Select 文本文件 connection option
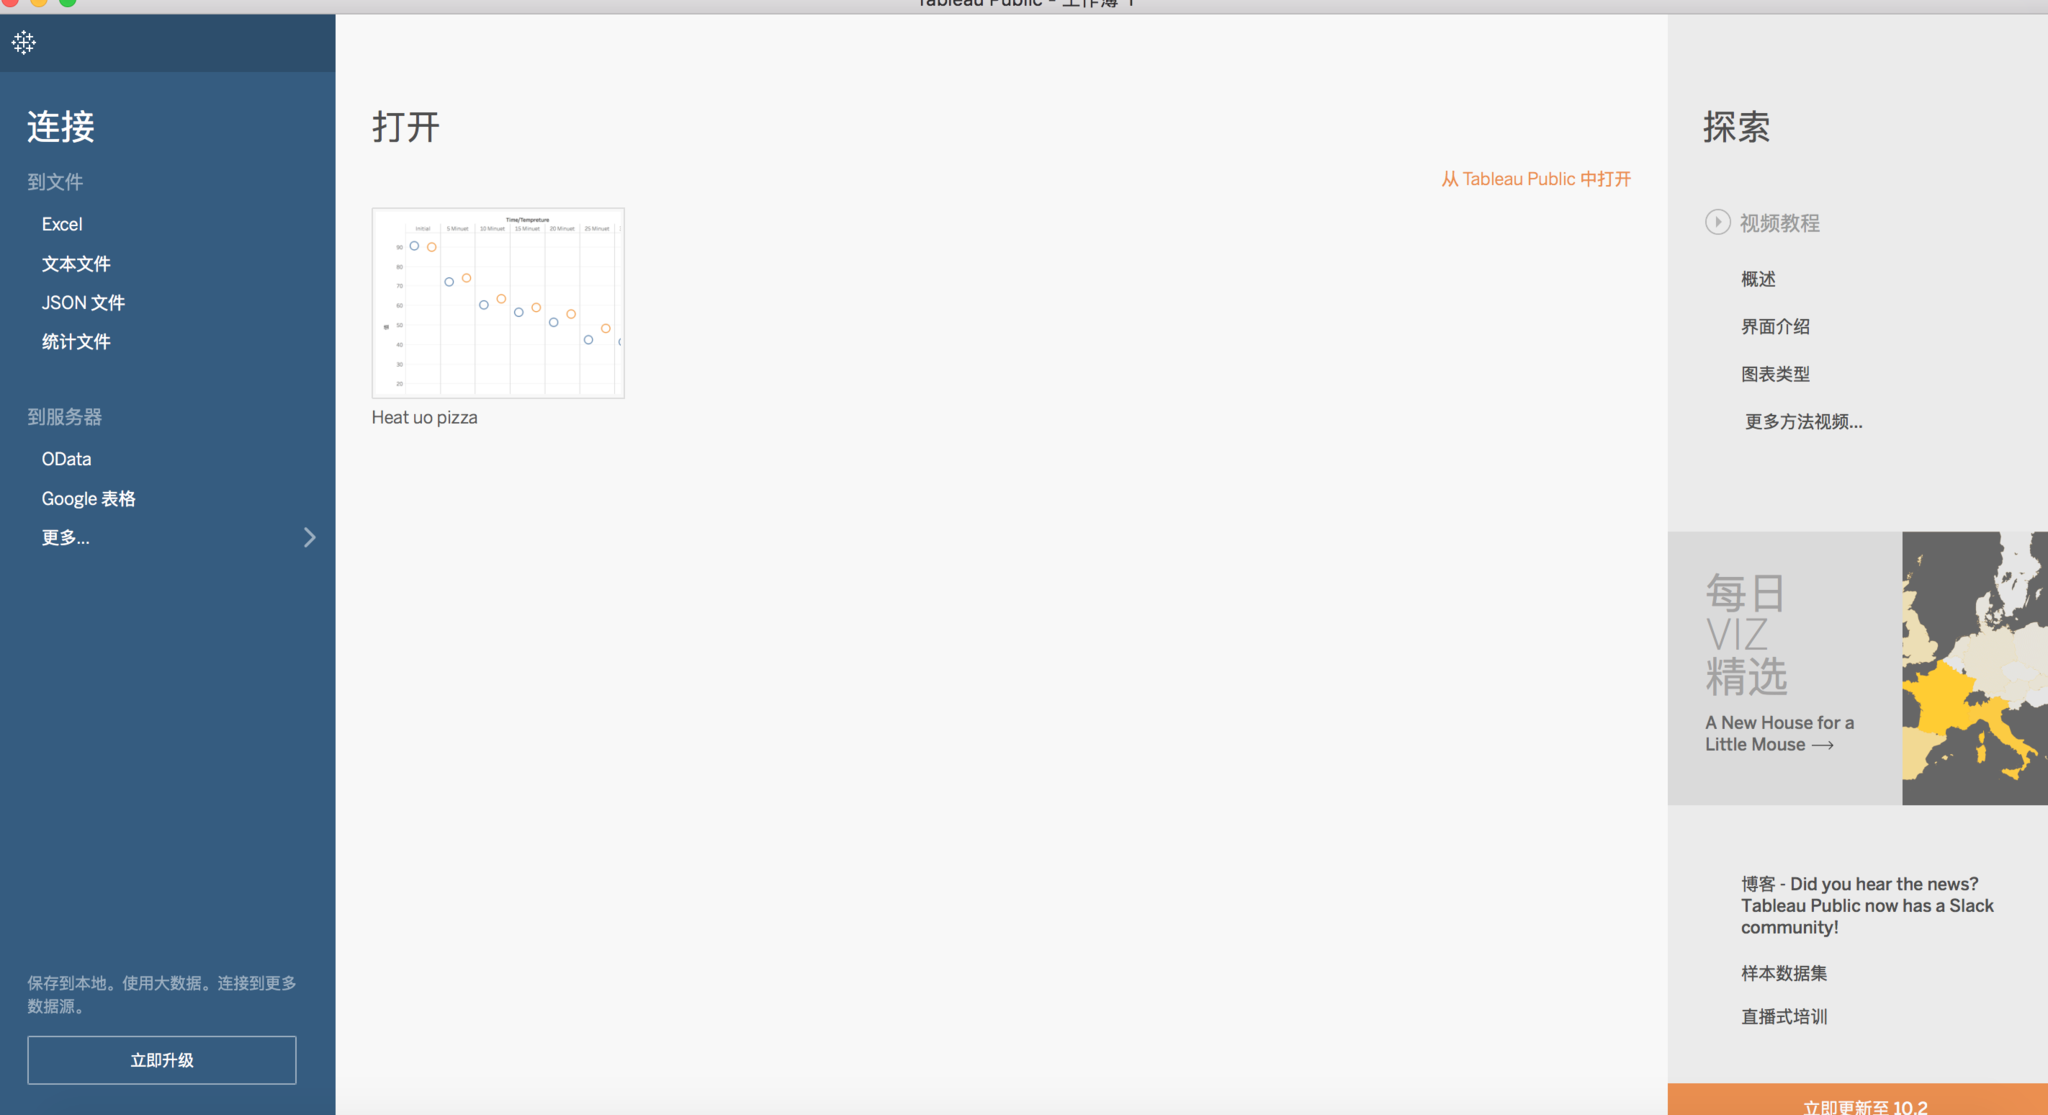Viewport: 2048px width, 1115px height. [76, 264]
